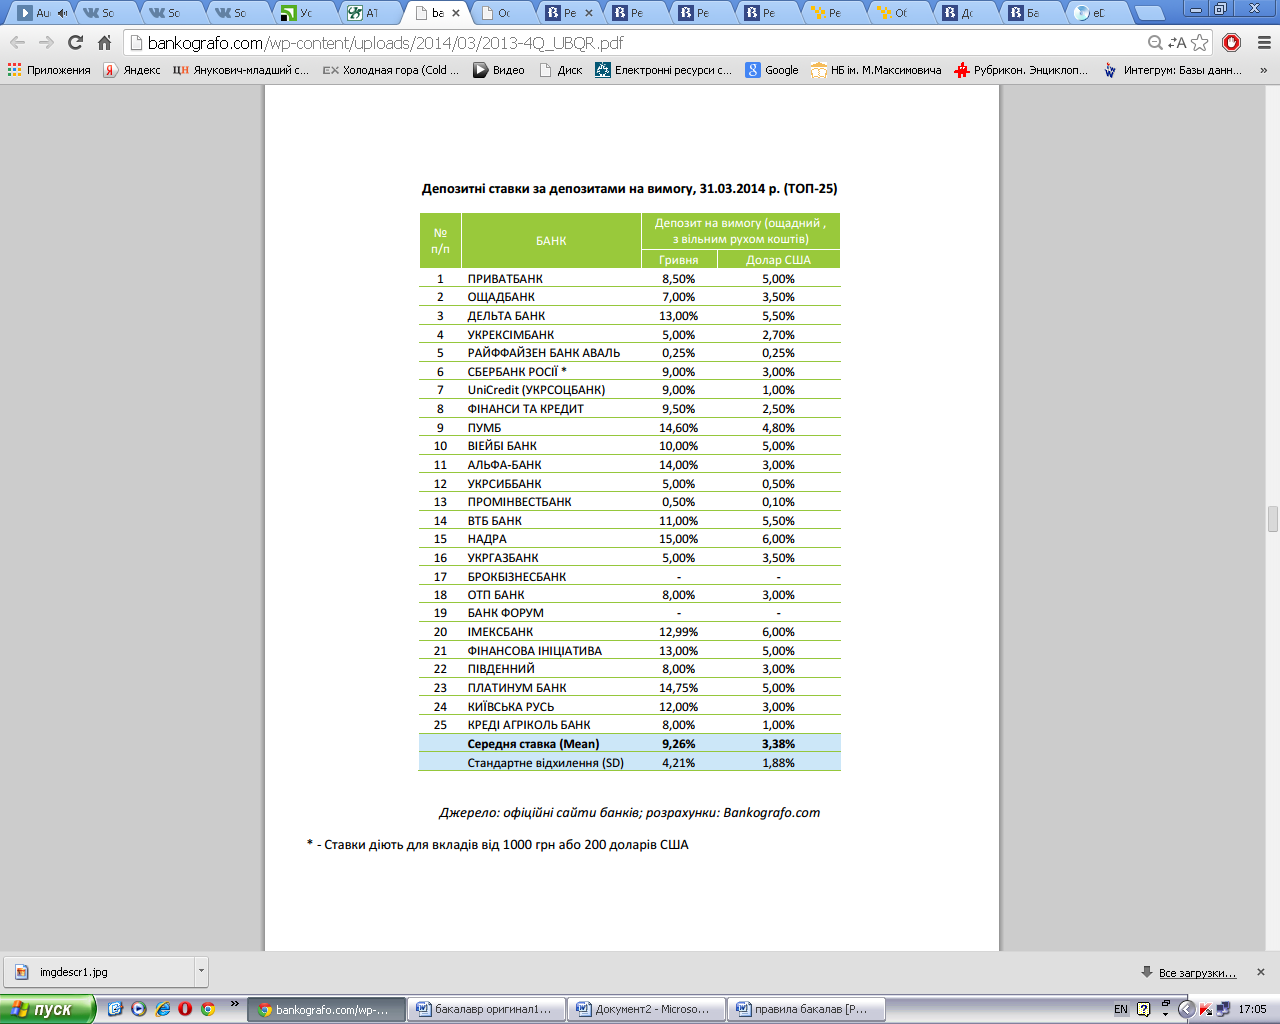Navigate forward with the forward arrow
The width and height of the screenshot is (1280, 1024).
[46, 43]
